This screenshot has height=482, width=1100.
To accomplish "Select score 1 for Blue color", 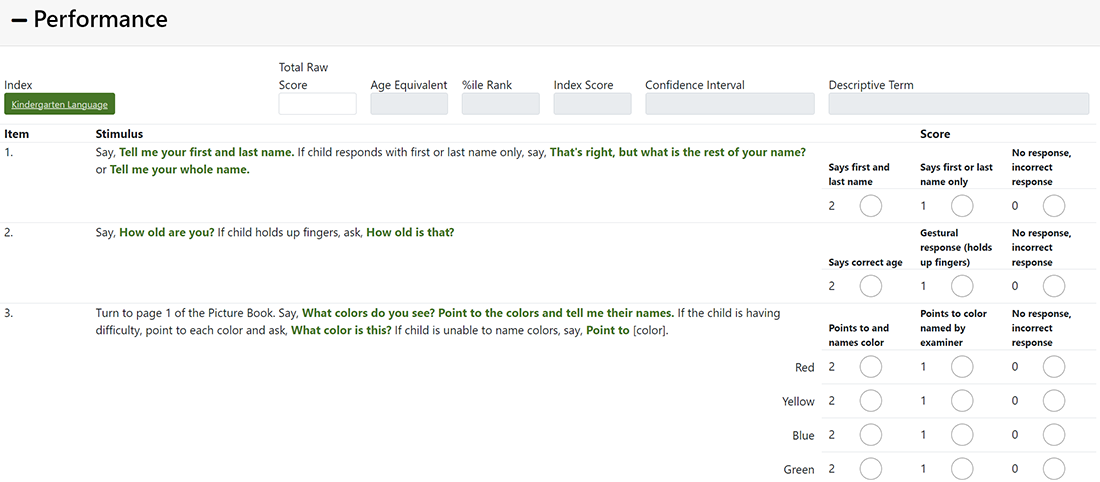I will (962, 435).
